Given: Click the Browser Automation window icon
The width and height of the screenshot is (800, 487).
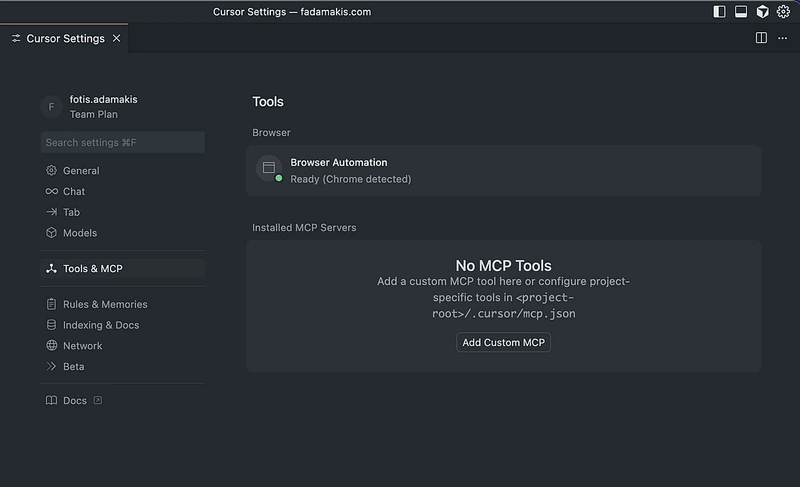Looking at the screenshot, I should [x=269, y=168].
